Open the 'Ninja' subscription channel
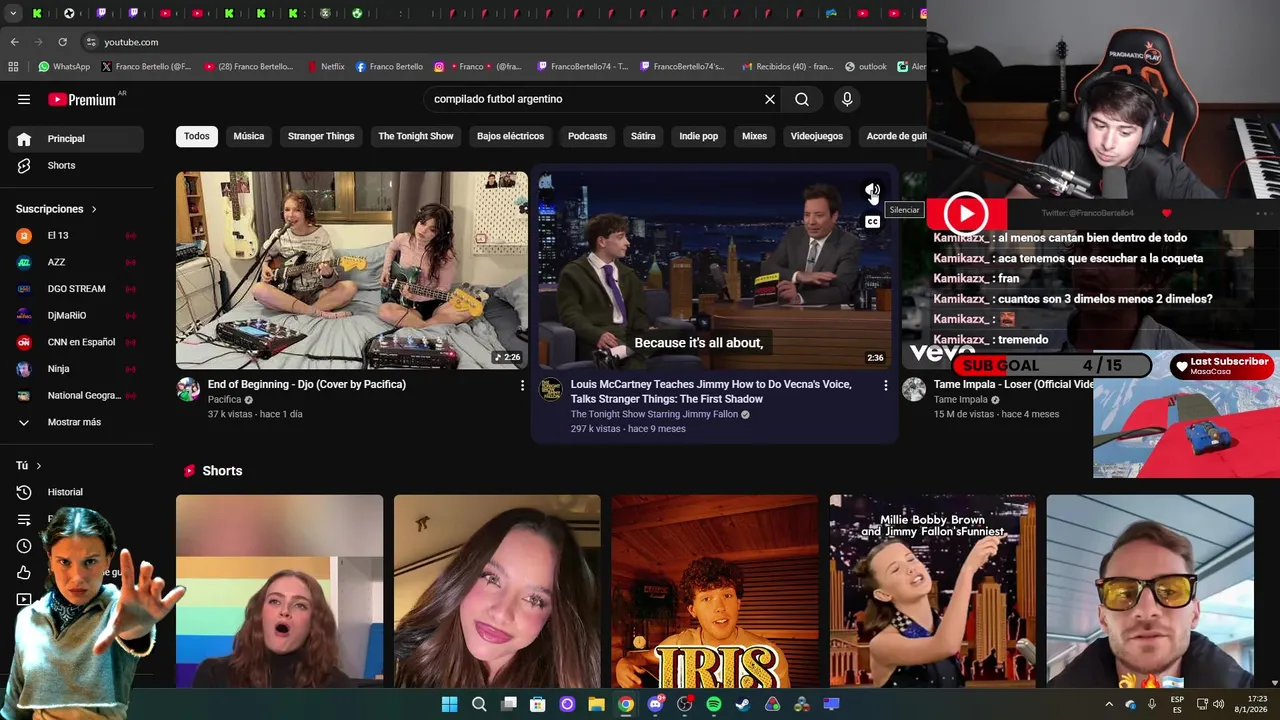Screen dimensions: 1280x720 [x=76, y=369]
